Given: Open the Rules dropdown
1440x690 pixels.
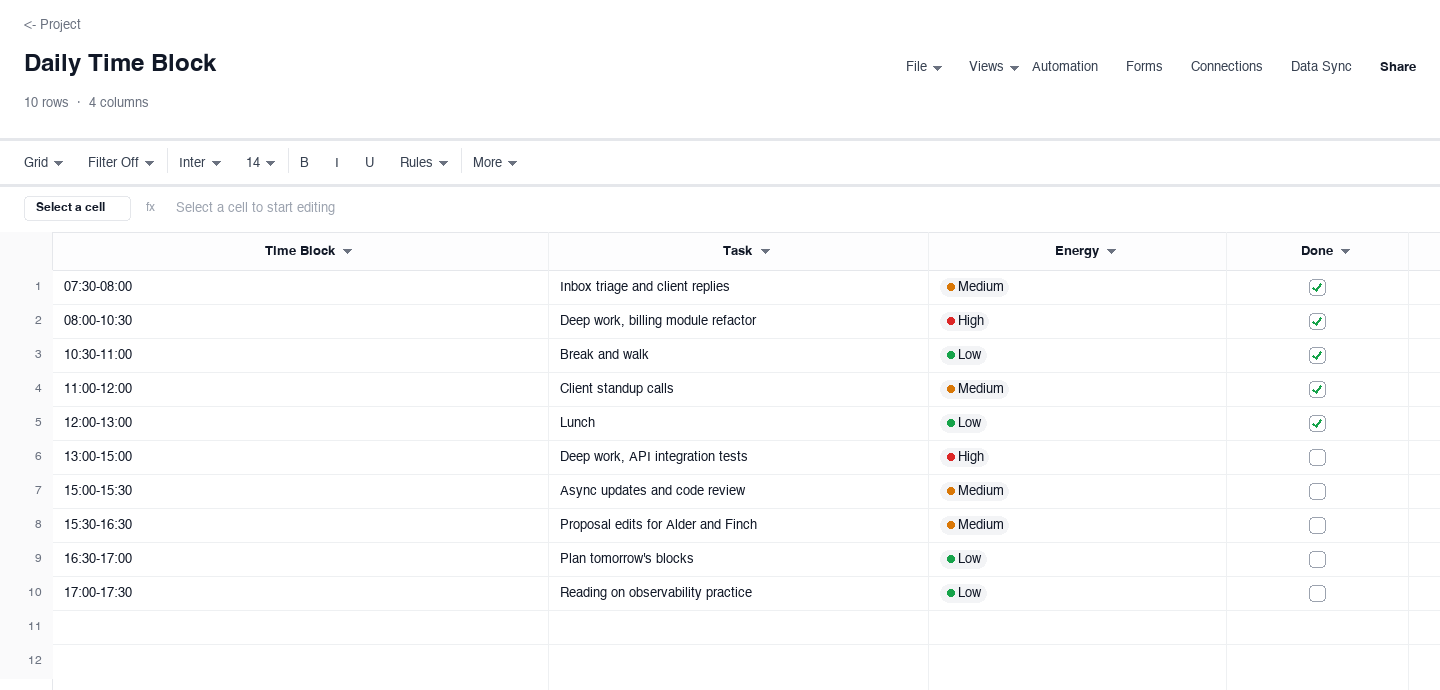Looking at the screenshot, I should 423,162.
